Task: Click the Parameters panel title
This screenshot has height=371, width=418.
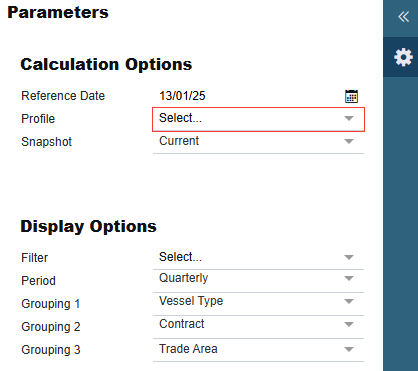Action: 58,13
